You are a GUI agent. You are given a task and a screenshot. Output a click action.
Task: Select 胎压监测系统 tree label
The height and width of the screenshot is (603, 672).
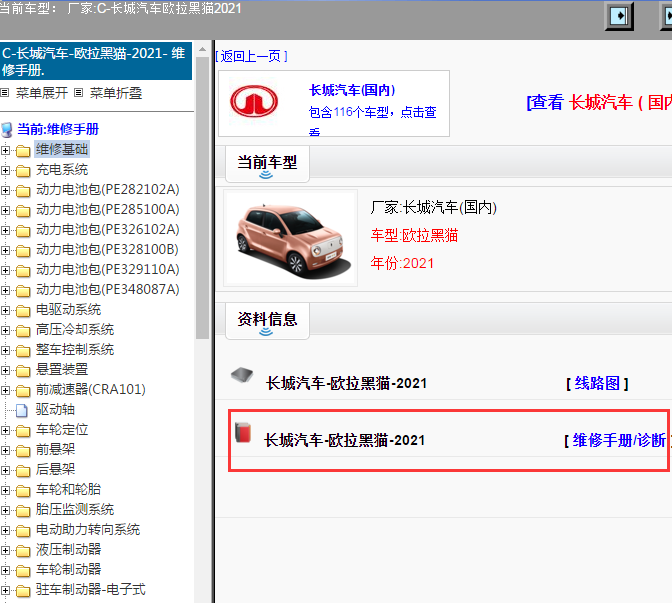click(75, 509)
